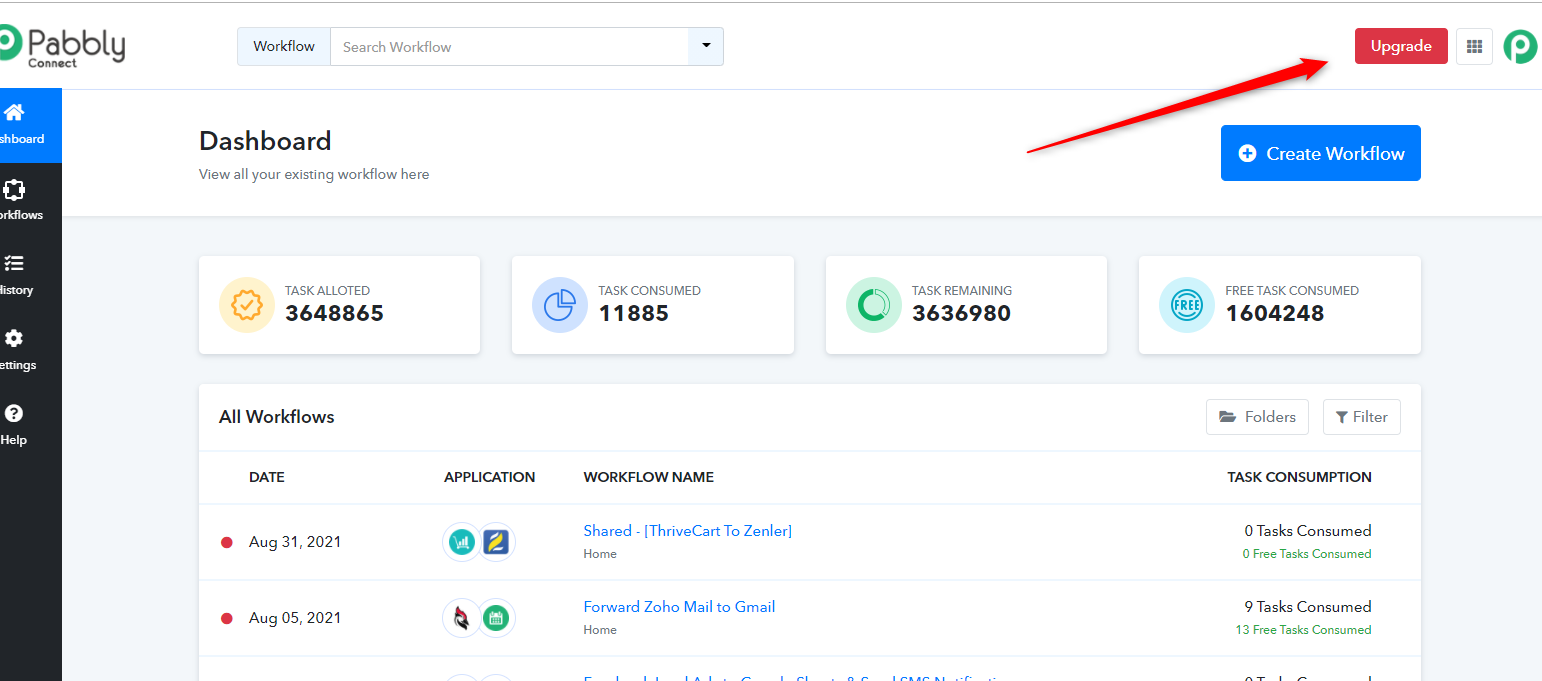Click the Free Task Consumed icon

[1186, 304]
